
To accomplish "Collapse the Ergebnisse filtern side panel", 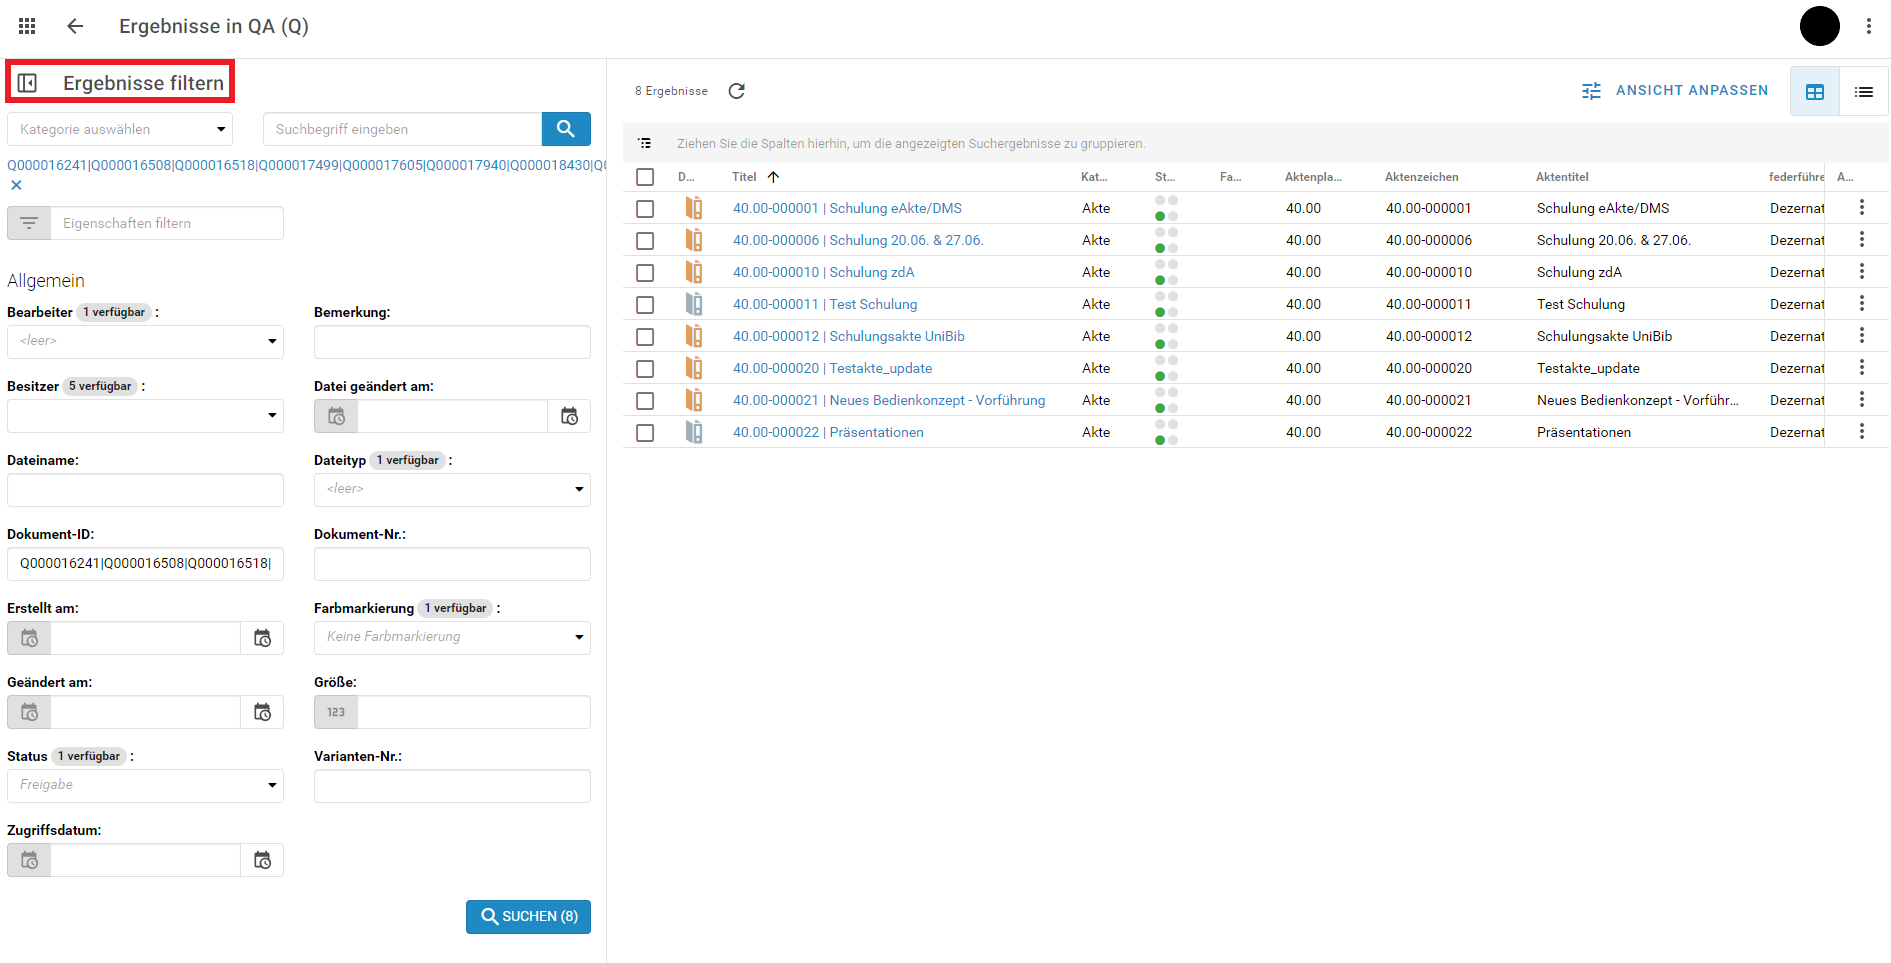I will pos(28,83).
